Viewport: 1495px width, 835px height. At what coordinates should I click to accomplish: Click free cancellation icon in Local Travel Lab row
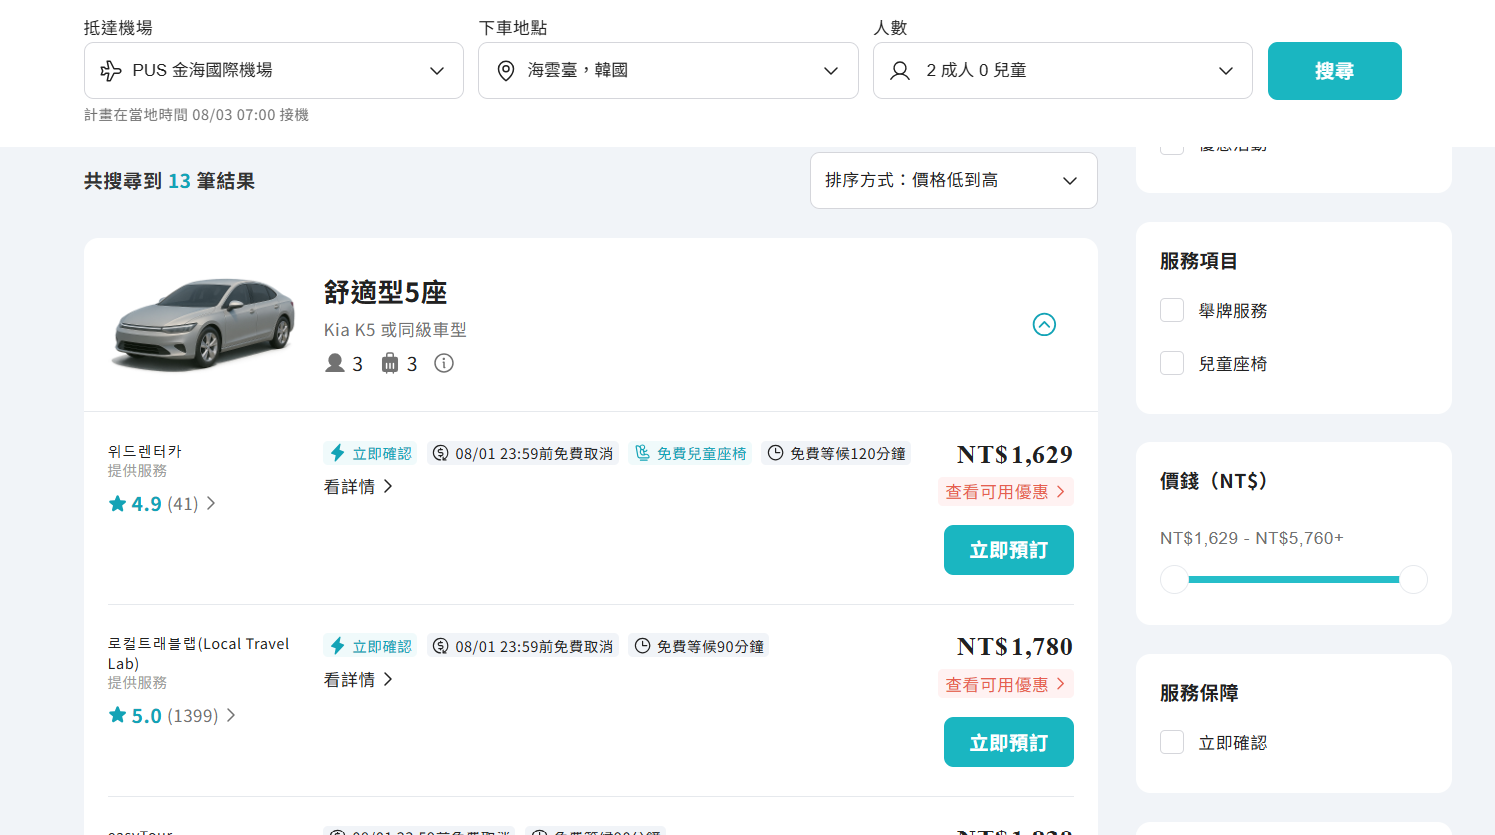click(440, 646)
